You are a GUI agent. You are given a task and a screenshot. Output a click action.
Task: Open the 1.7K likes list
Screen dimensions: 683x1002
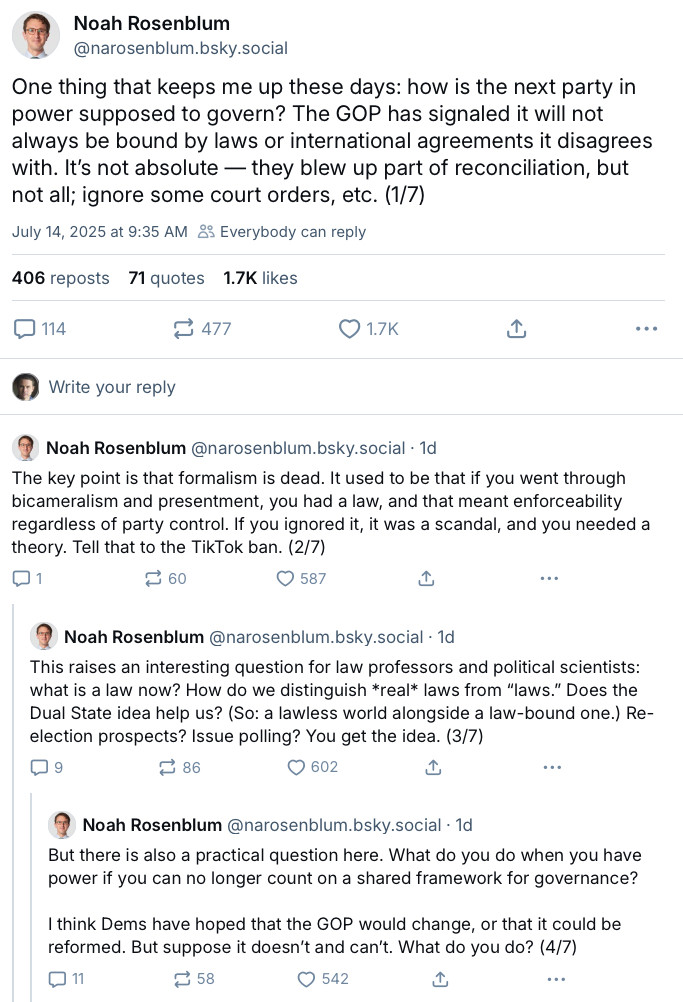260,278
